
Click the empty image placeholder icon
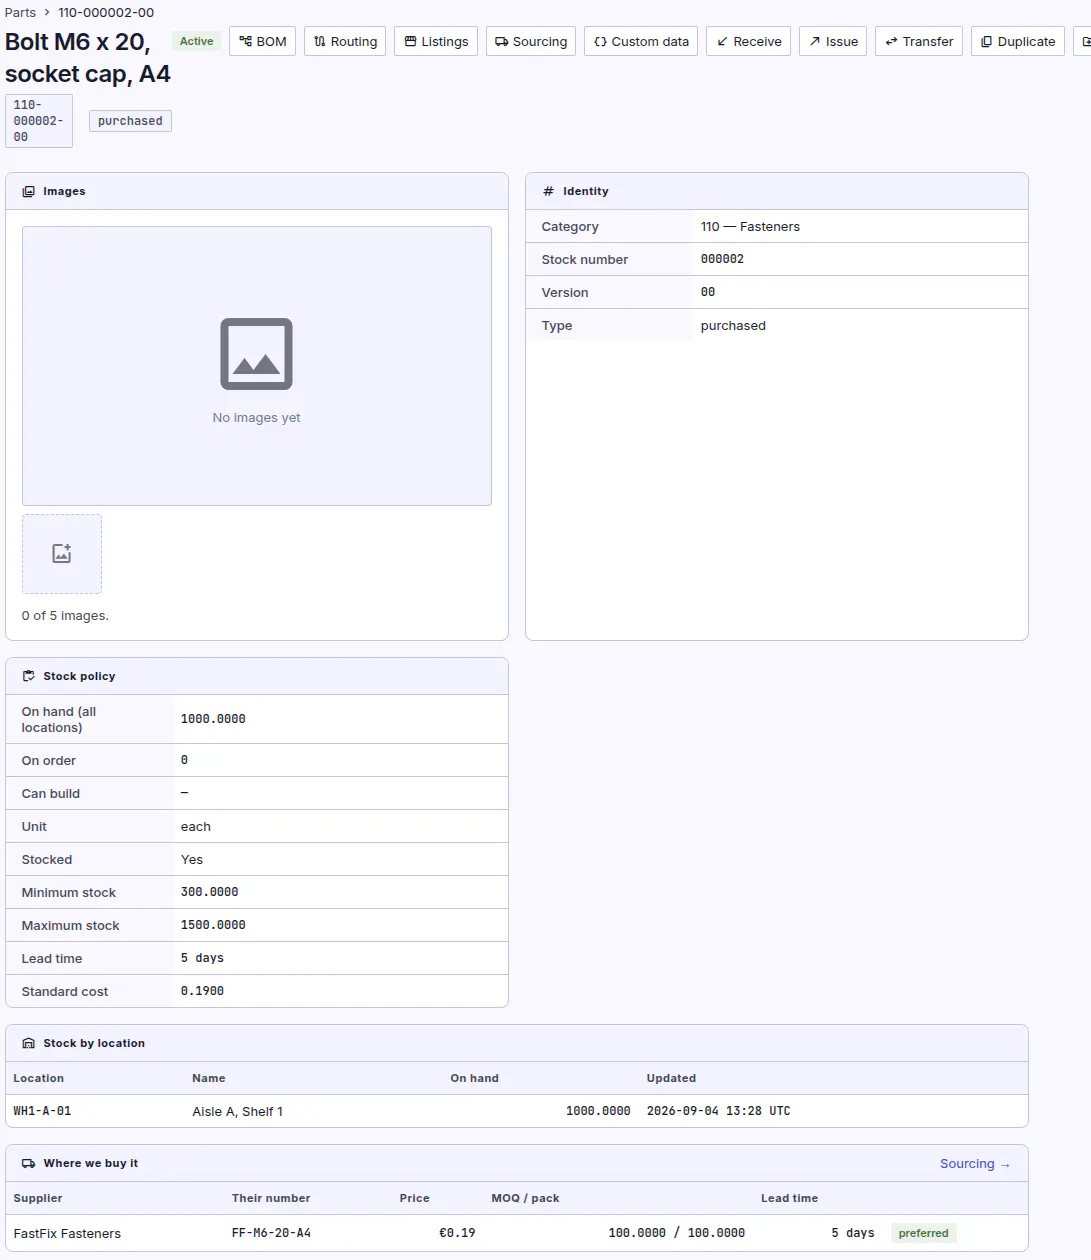pos(256,354)
